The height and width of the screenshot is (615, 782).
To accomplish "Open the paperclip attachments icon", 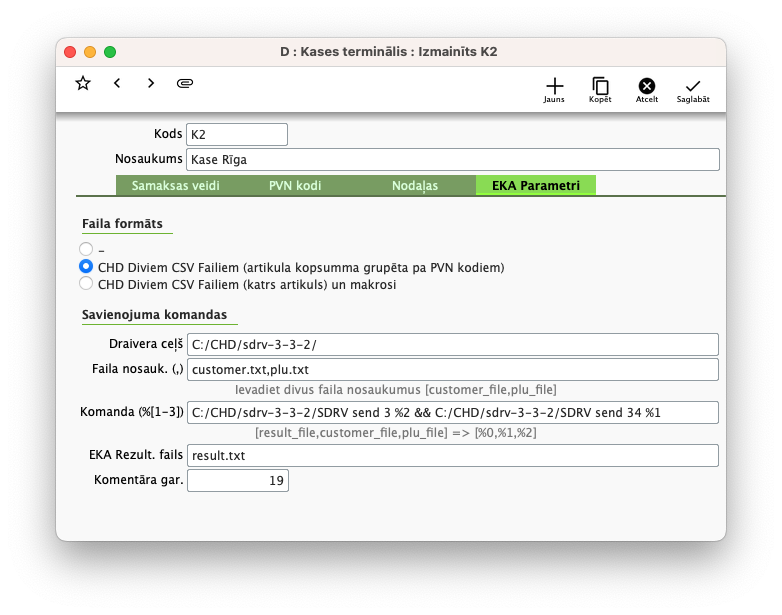I will [185, 83].
